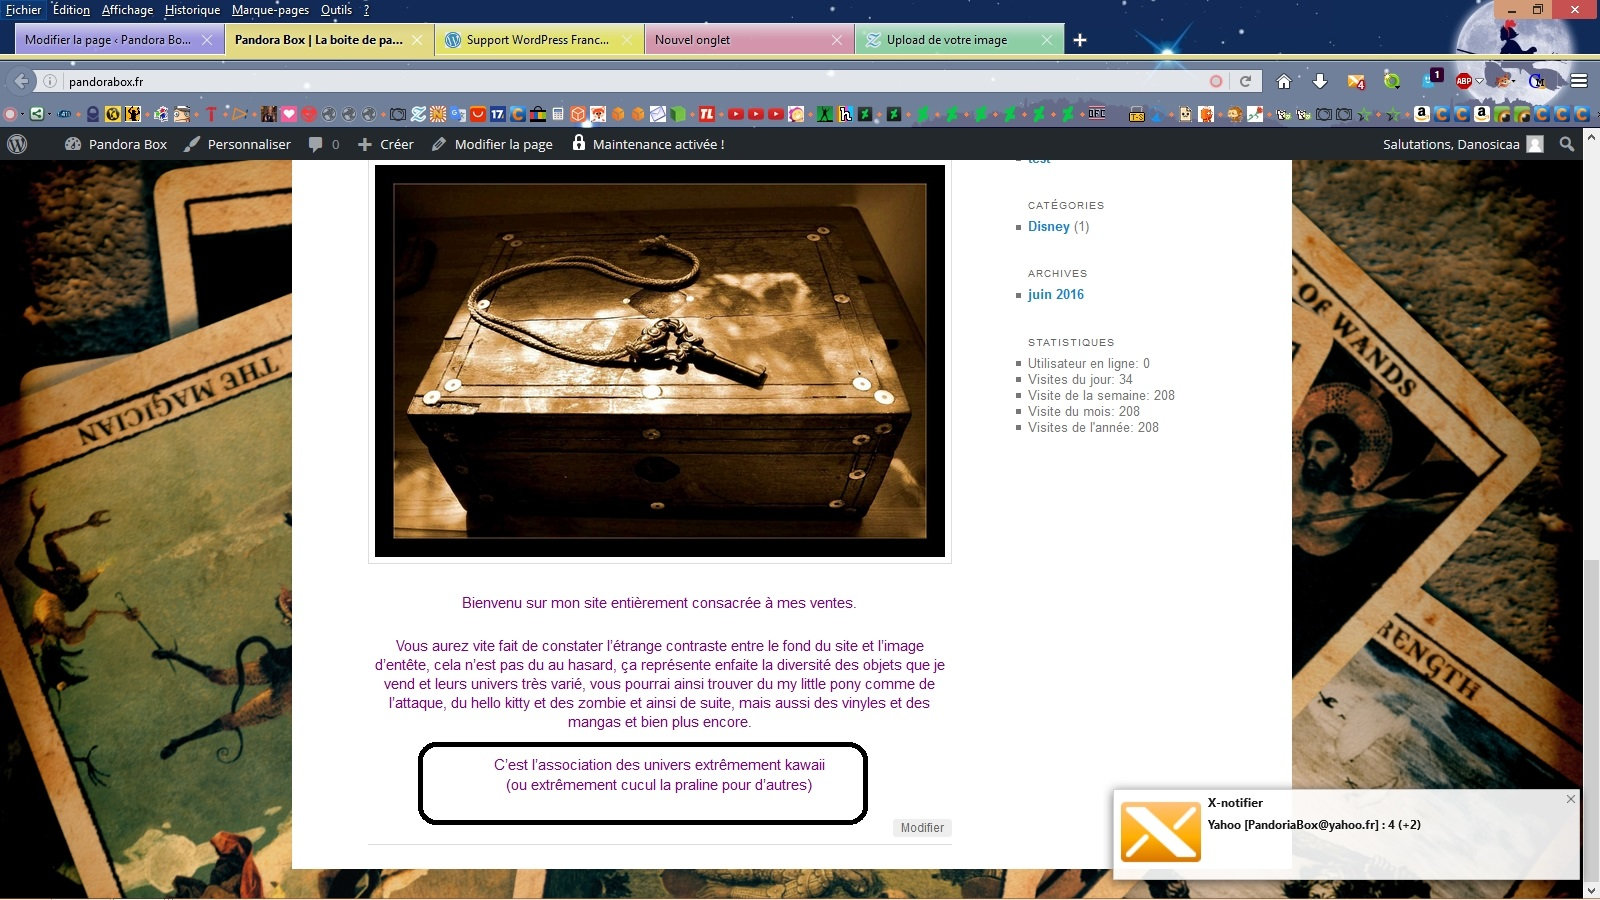Open the Marque-pages menu
Screen dimensions: 1600x900
[270, 10]
